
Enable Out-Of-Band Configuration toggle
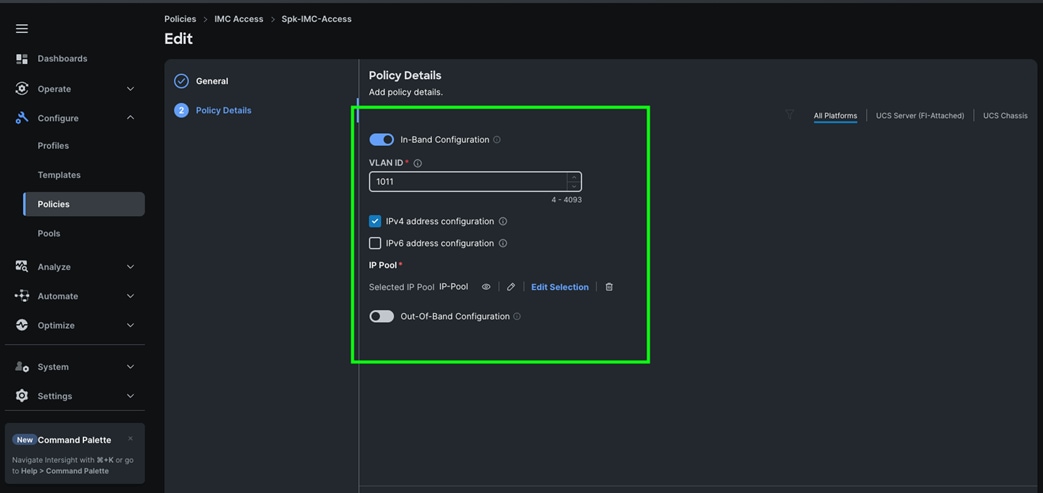click(382, 317)
